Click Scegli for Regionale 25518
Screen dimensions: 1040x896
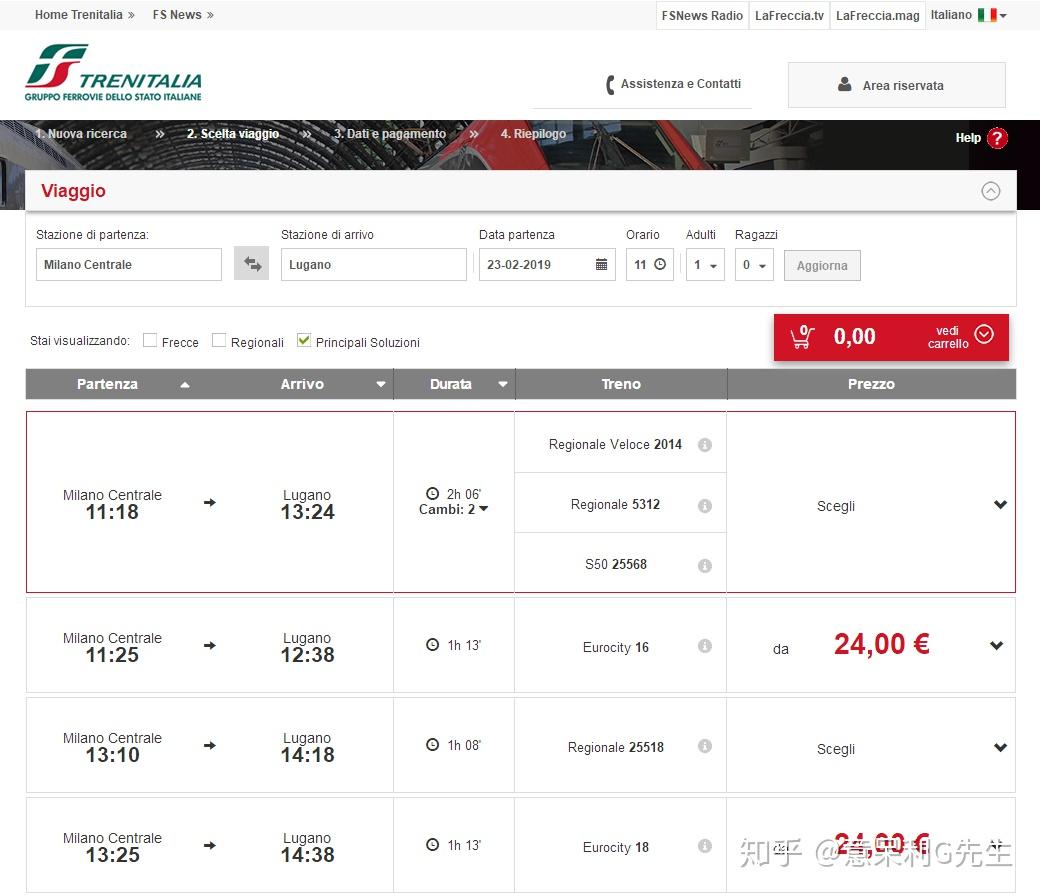coord(835,749)
